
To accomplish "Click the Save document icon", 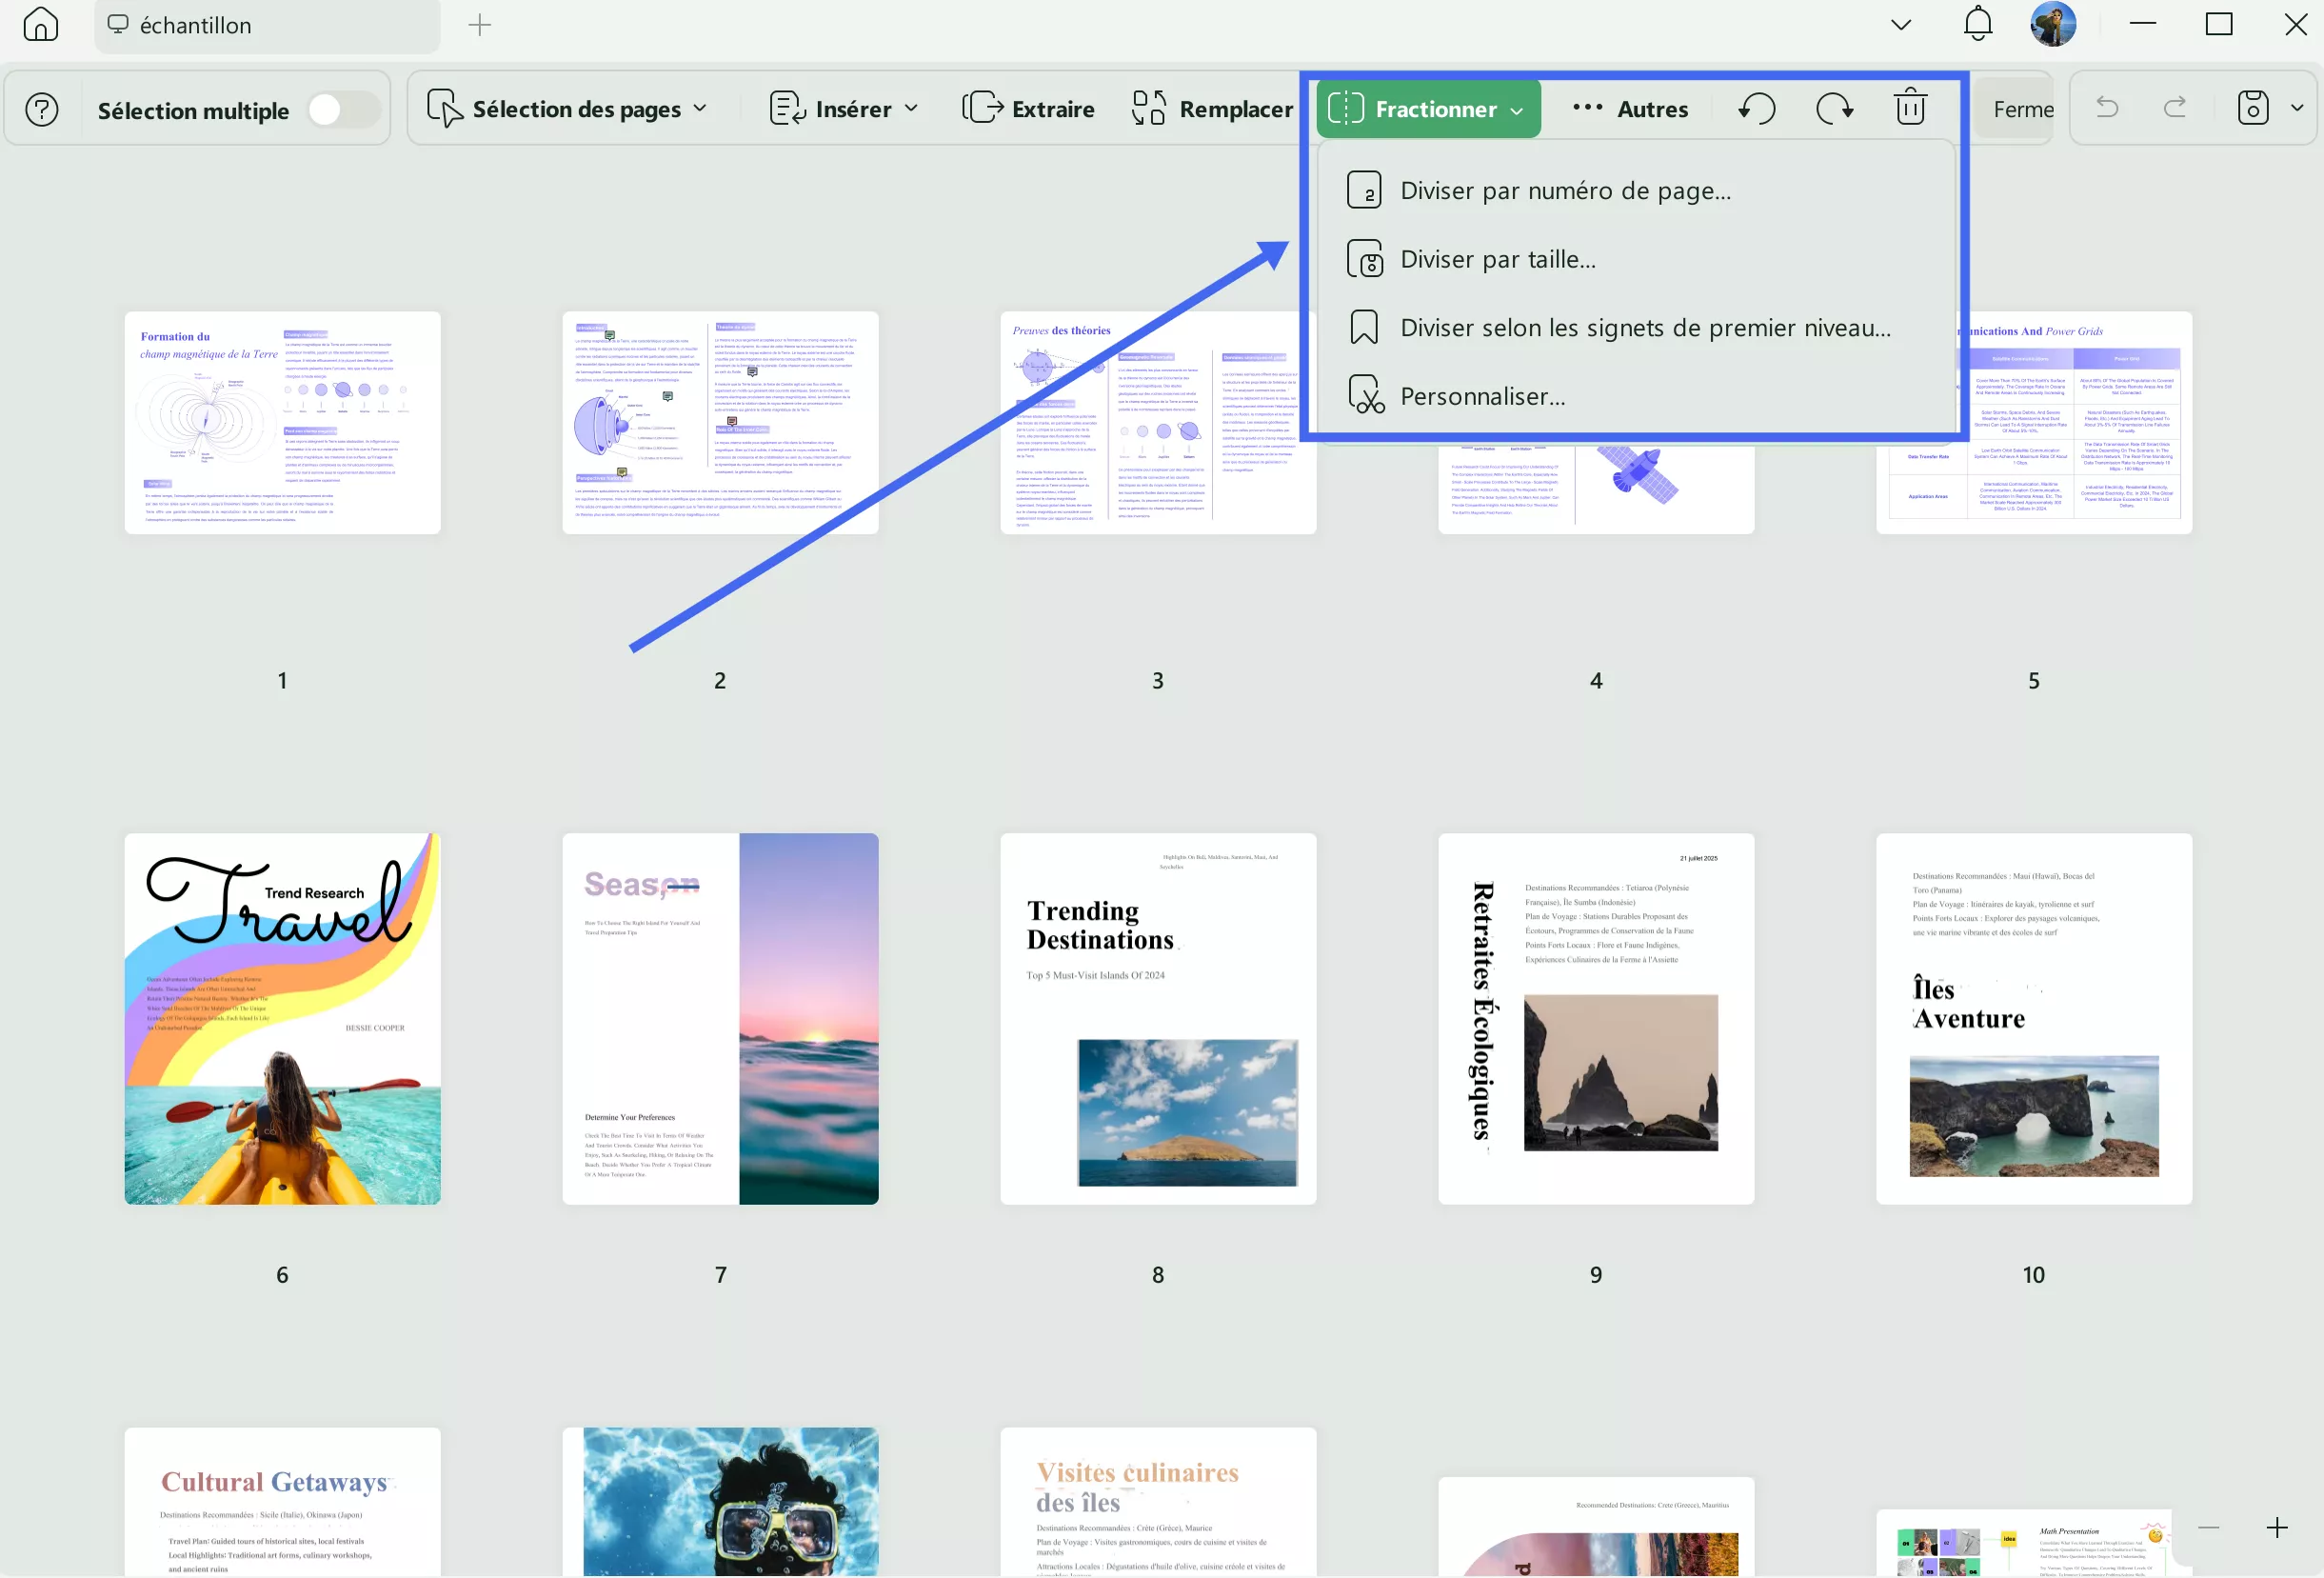I will tap(2251, 107).
